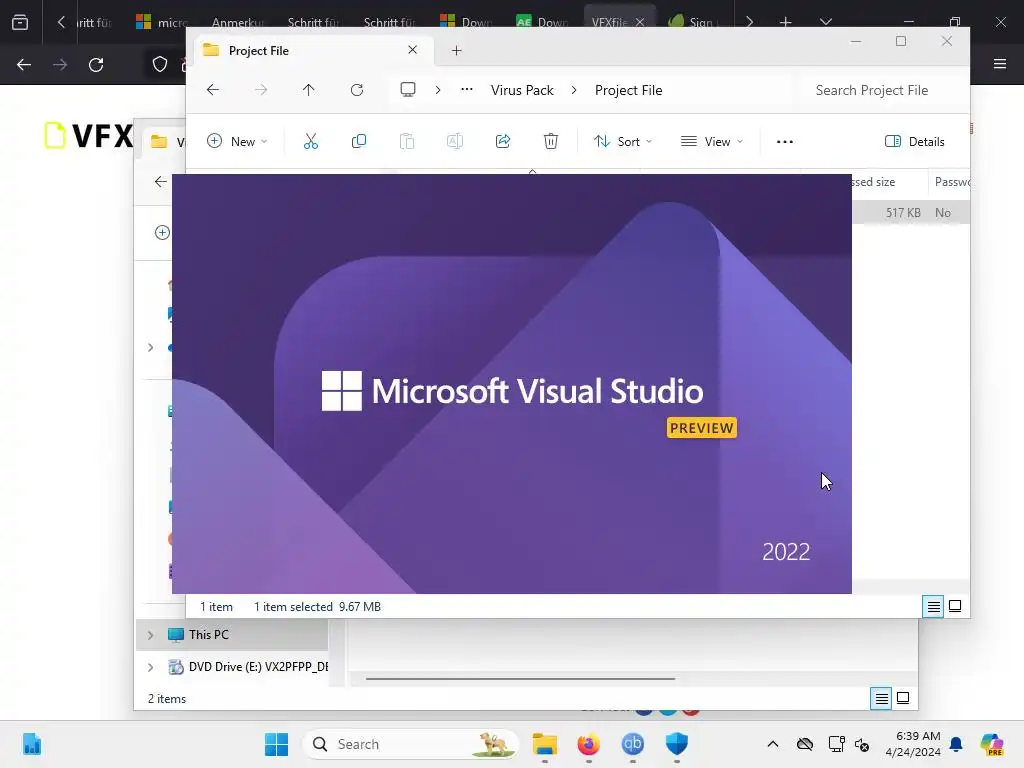This screenshot has height=768, width=1024.
Task: Open the notification bell in system tray
Action: pyautogui.click(x=956, y=744)
